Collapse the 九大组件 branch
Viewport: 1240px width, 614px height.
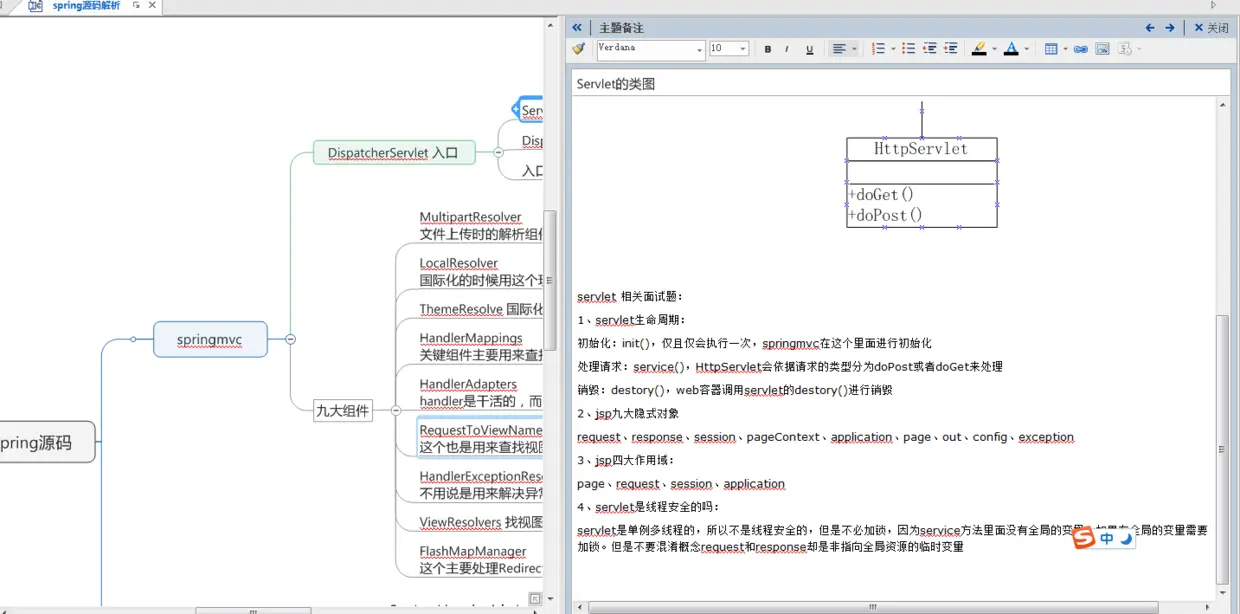(396, 410)
